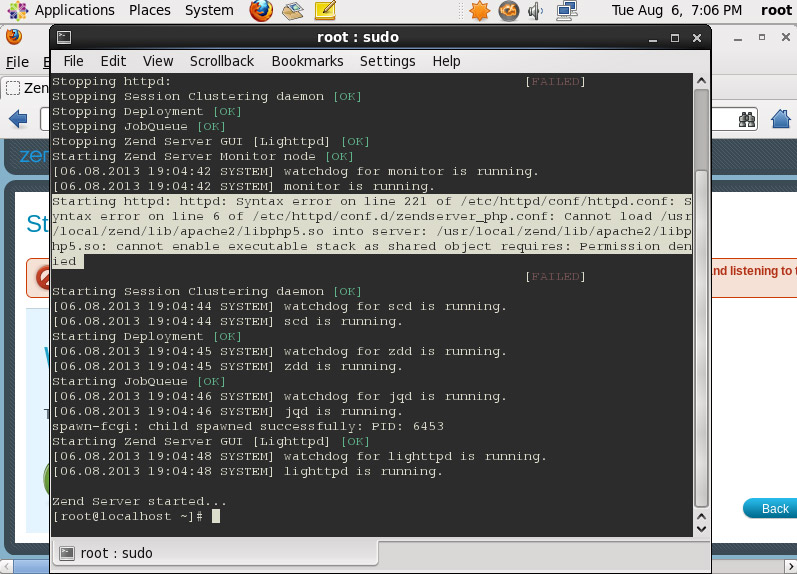Open the terminal Settings menu
Viewport: 797px width, 574px height.
point(387,61)
